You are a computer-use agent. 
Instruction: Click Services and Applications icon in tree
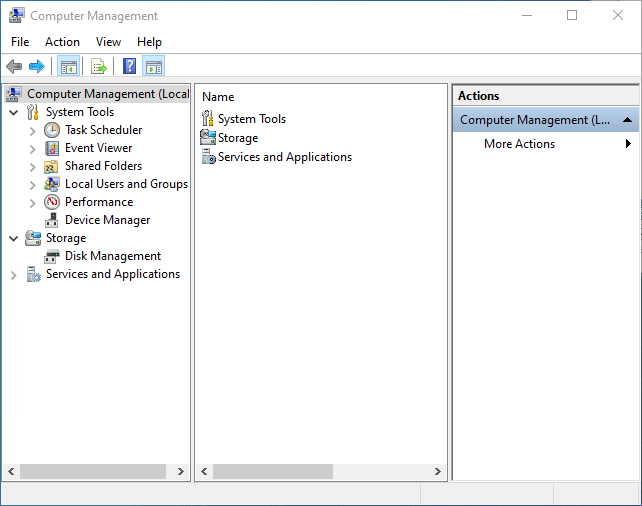pyautogui.click(x=34, y=274)
